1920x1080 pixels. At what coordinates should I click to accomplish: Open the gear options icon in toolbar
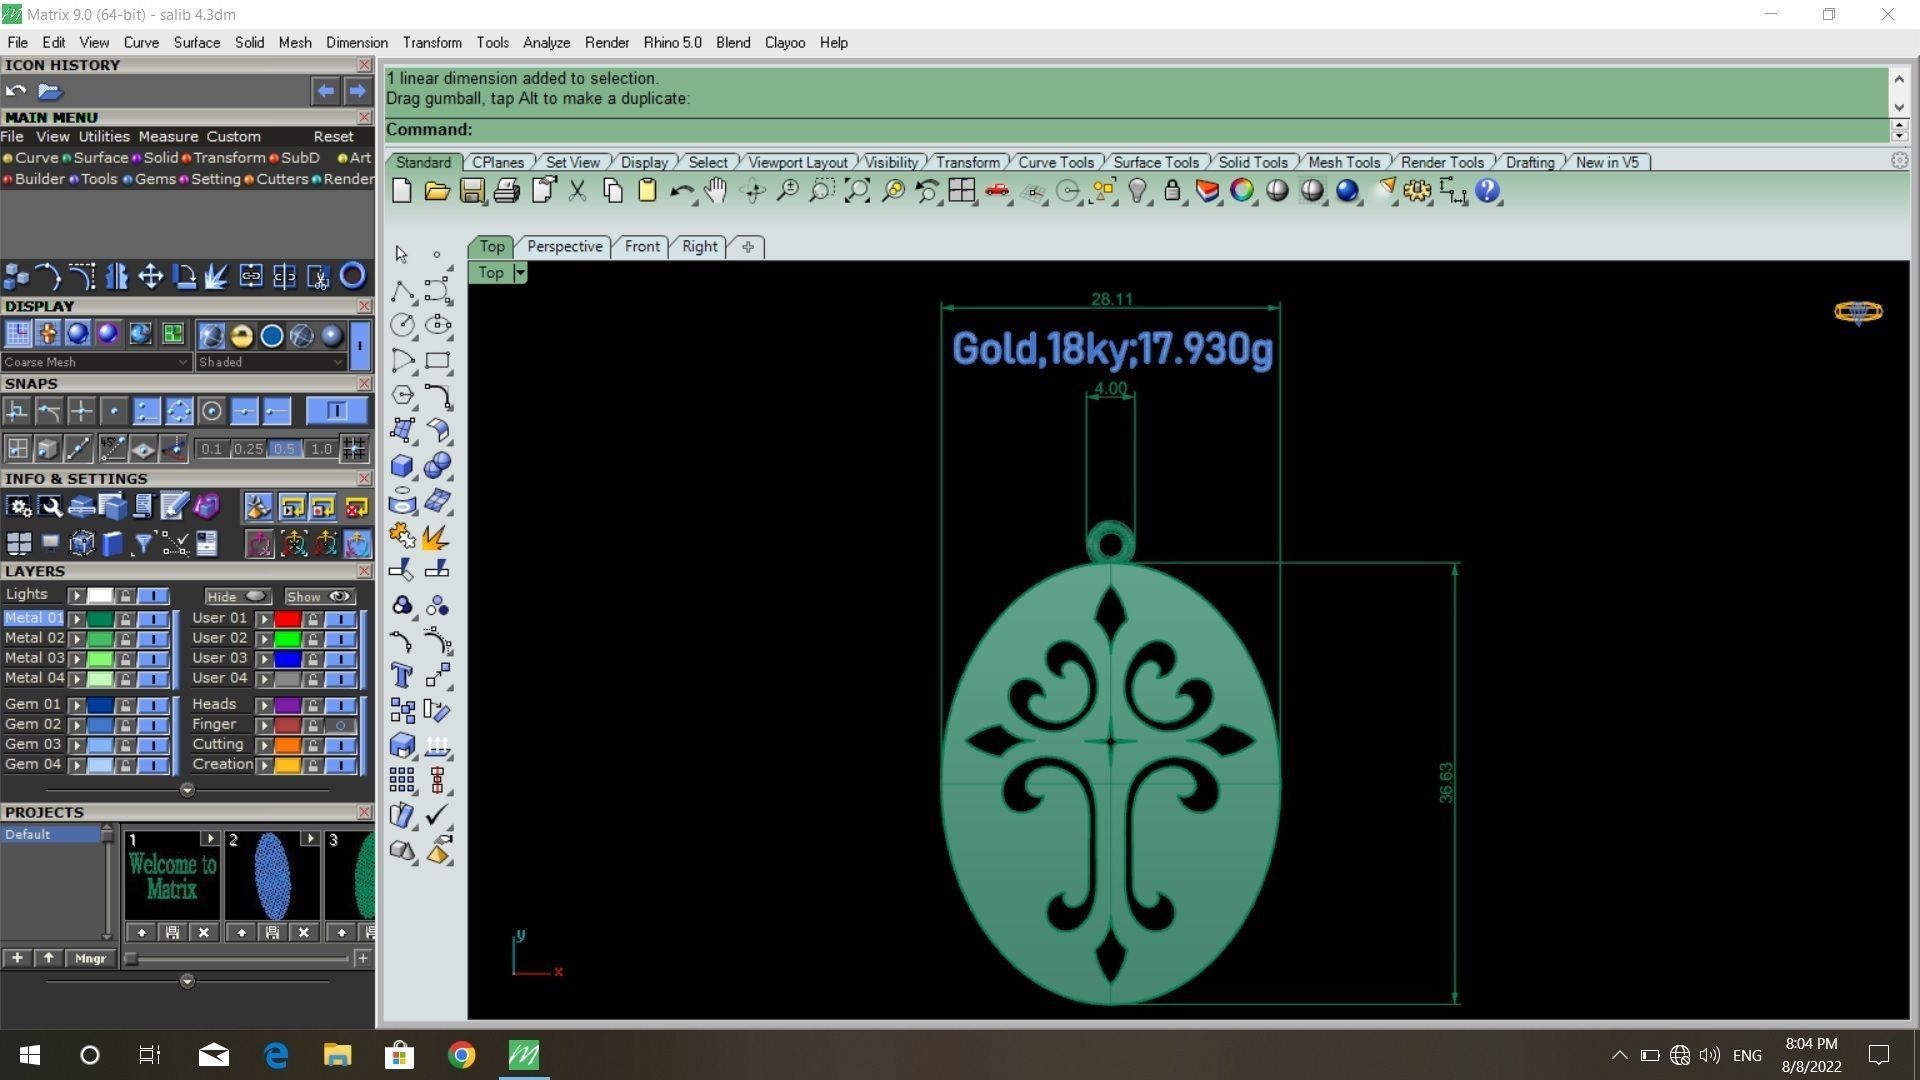[x=1417, y=191]
